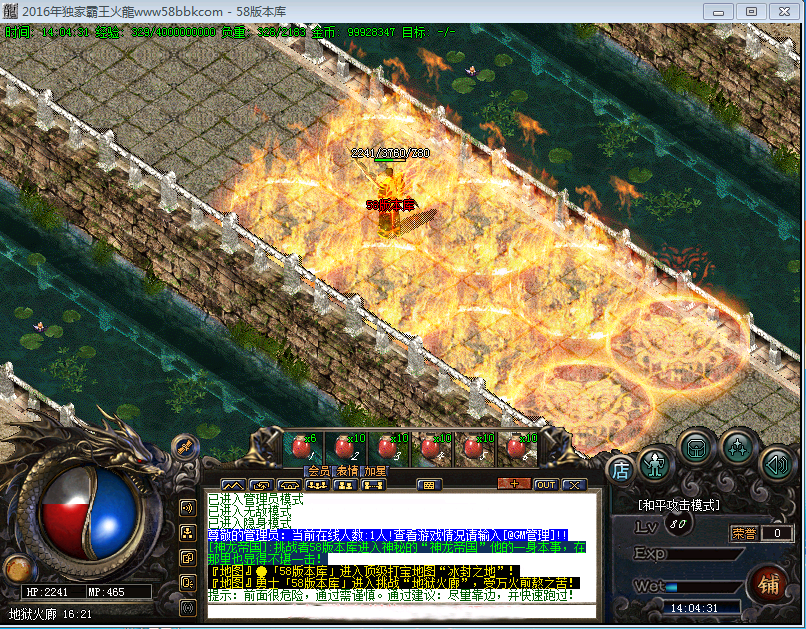Click the green 提示 danger warning line

[391, 596]
